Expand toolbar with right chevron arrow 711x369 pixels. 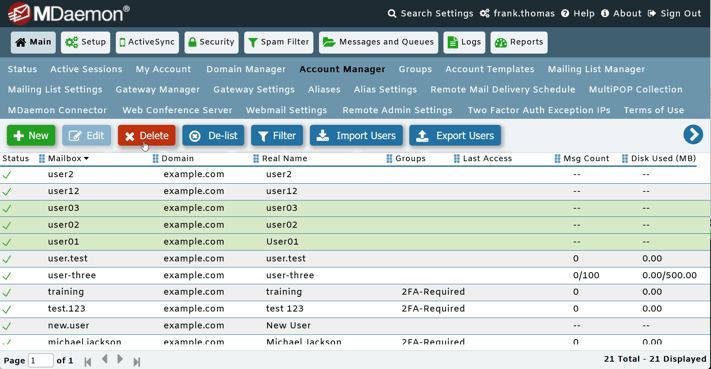(x=693, y=135)
